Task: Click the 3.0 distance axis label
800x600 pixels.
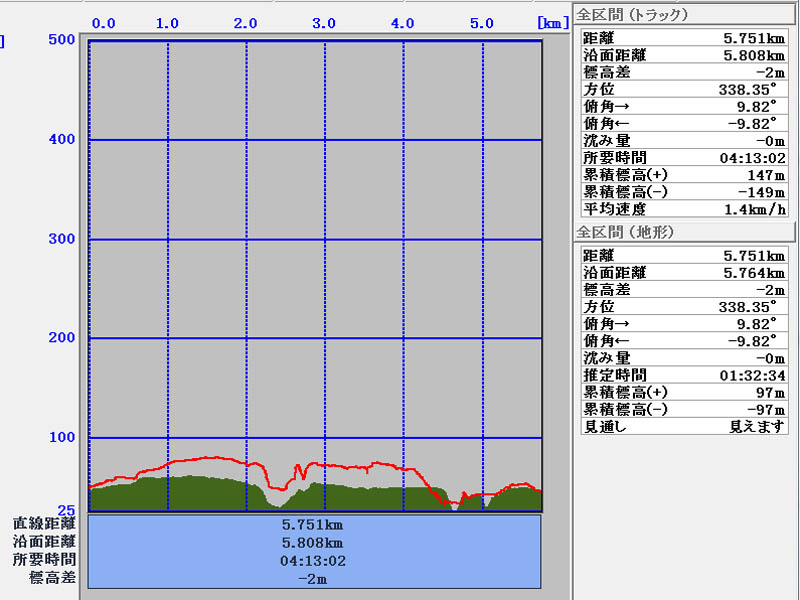Action: 323,23
